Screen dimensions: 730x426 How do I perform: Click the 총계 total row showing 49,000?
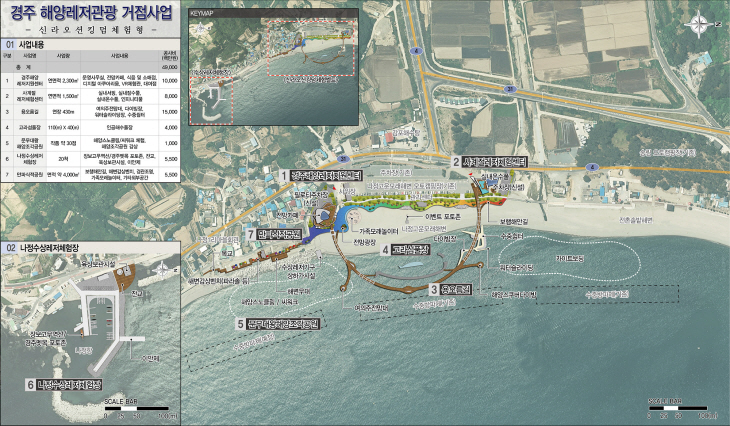pos(90,67)
